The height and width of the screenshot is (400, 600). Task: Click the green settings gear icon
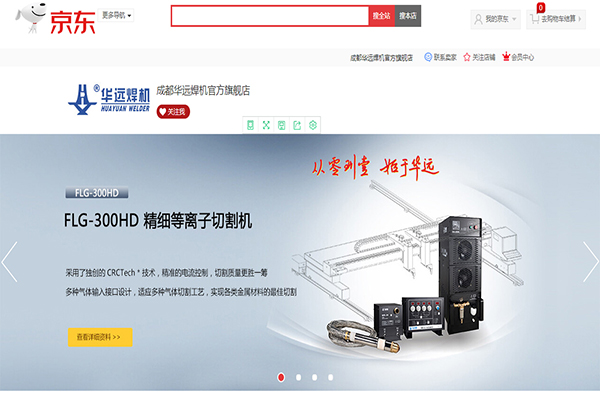tap(313, 125)
